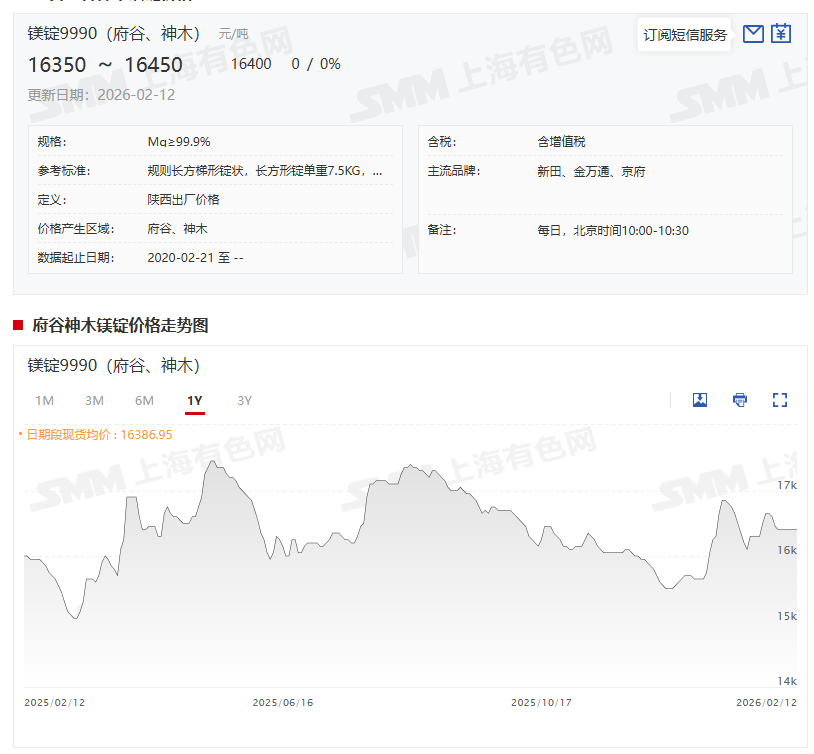Click the 2025/06/16 date axis label
This screenshot has width=814, height=754.
[282, 703]
